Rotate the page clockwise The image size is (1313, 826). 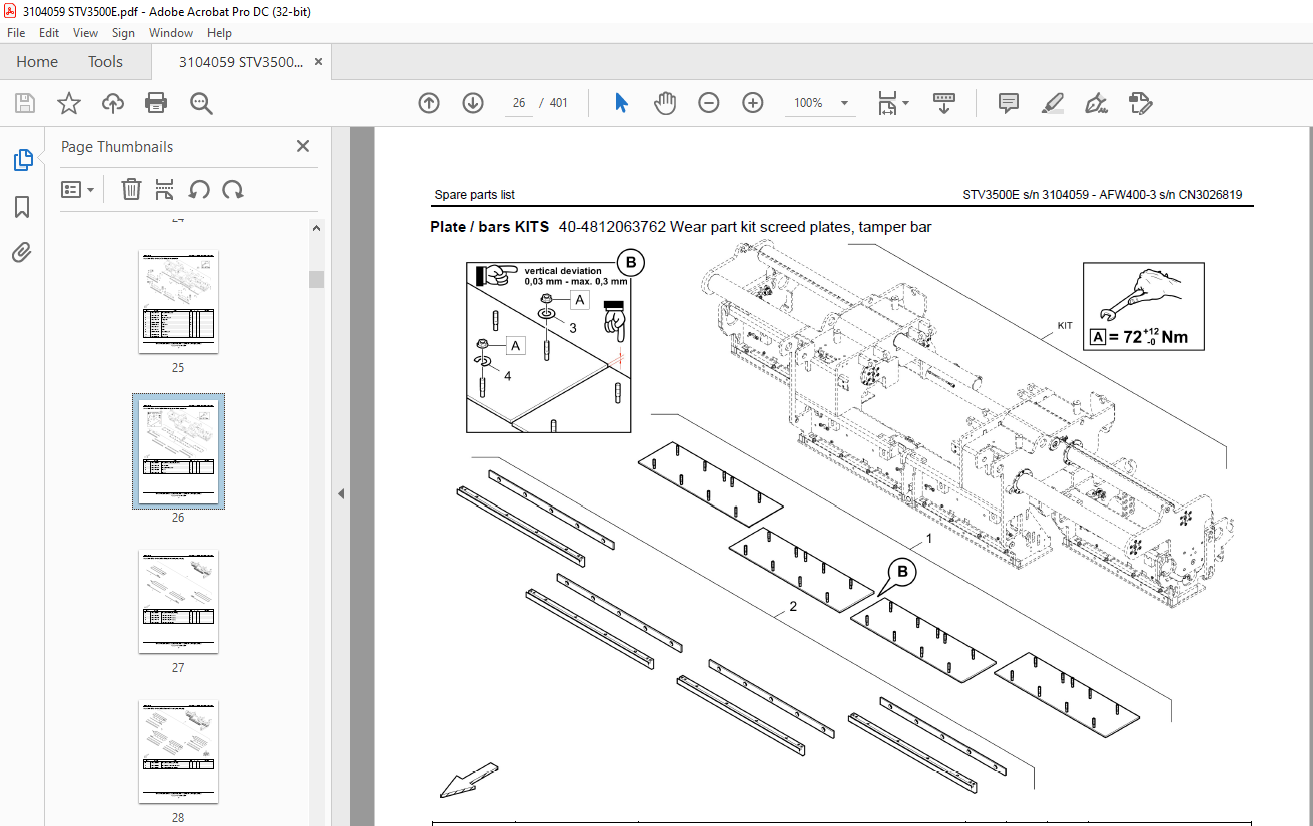[x=233, y=189]
